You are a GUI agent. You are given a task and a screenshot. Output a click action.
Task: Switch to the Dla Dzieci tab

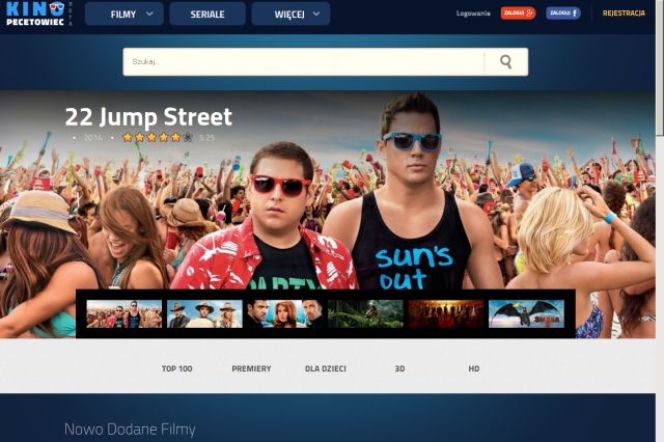(x=326, y=369)
